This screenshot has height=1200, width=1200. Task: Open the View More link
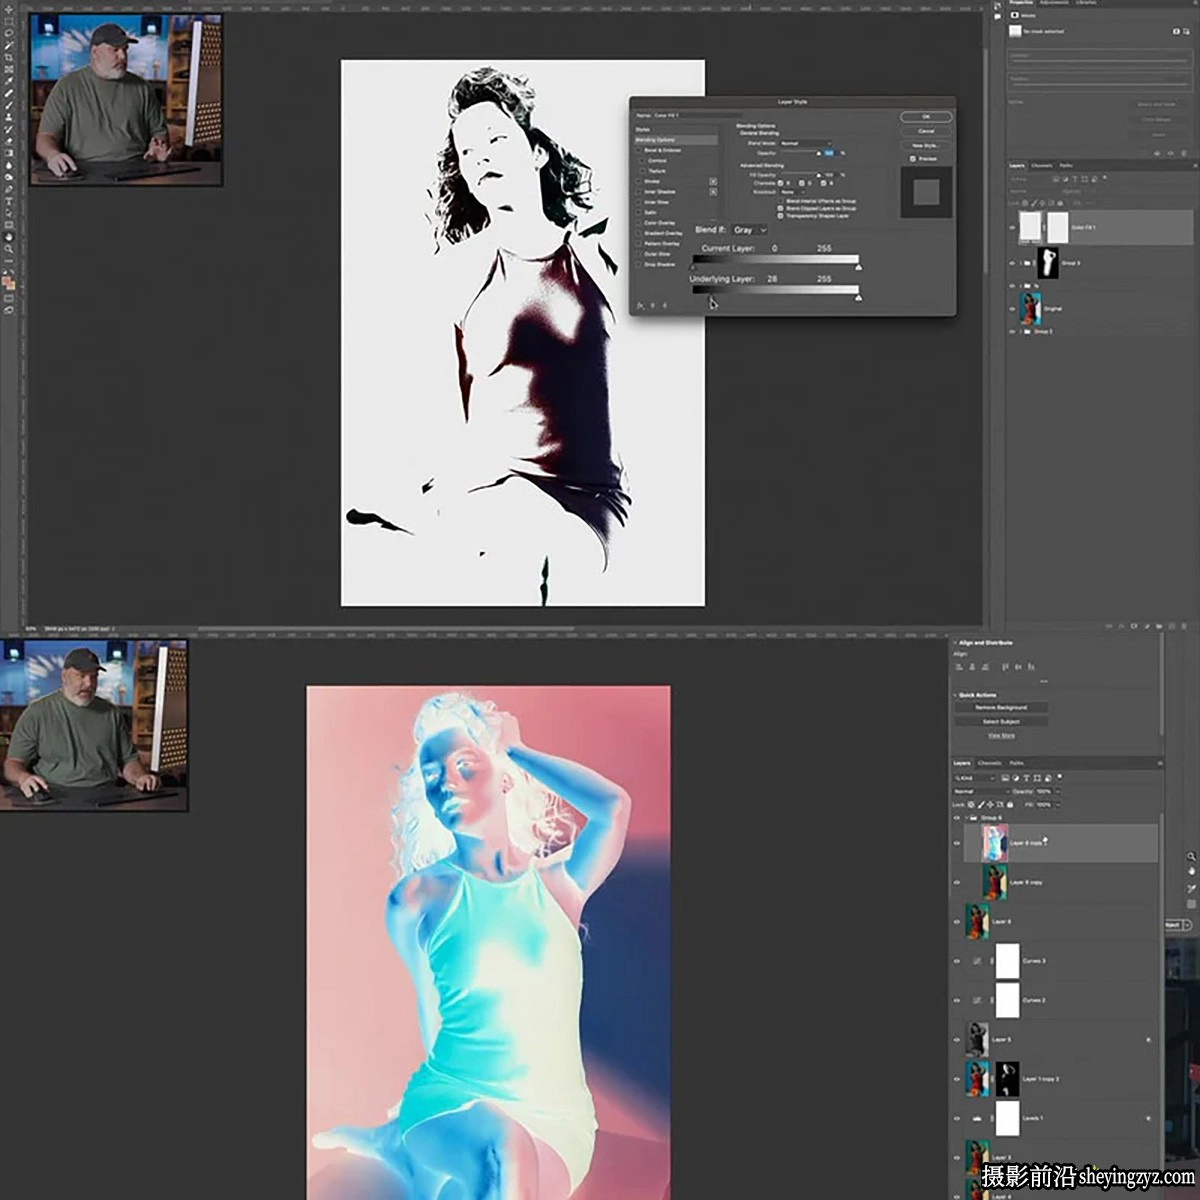[x=1001, y=736]
